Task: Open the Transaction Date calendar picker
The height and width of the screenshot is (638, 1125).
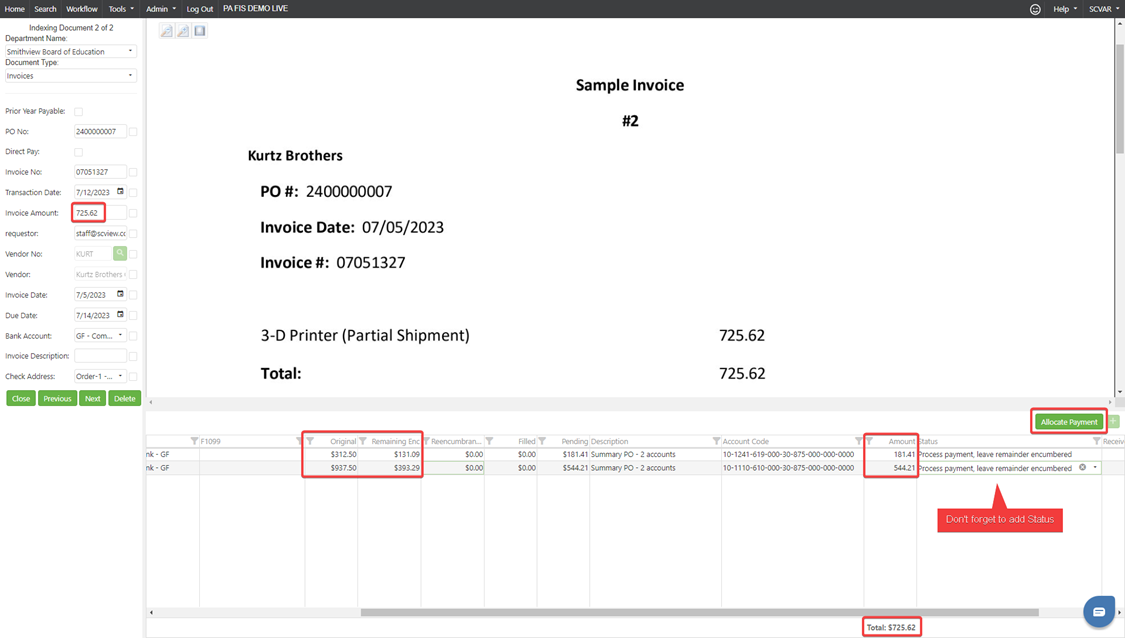Action: point(120,192)
